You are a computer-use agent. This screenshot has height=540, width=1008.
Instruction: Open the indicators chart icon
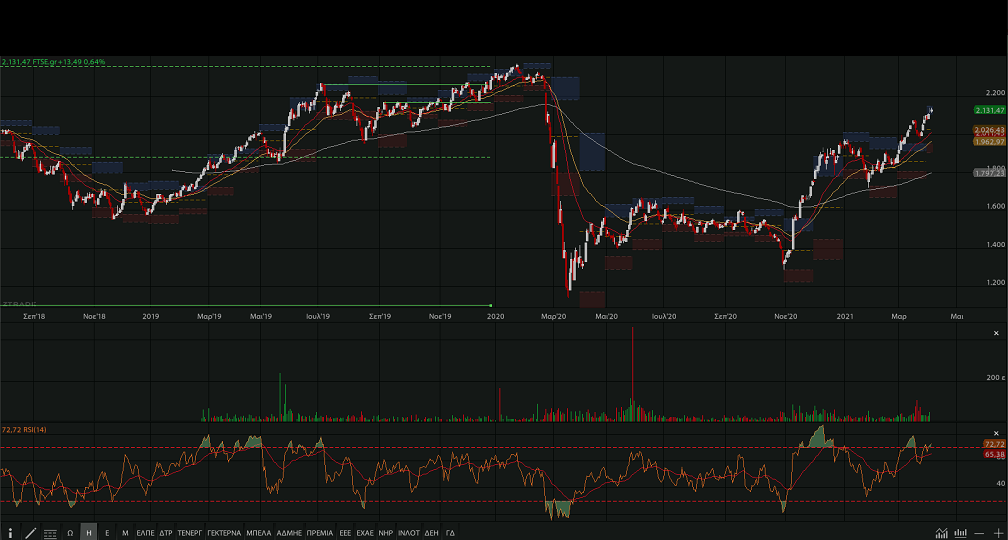(941, 533)
